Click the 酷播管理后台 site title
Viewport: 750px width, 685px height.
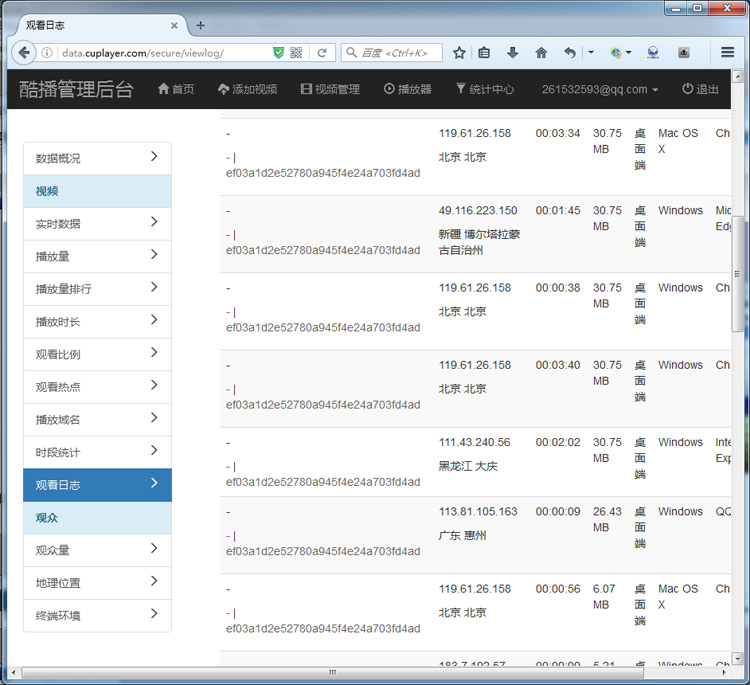click(x=76, y=89)
